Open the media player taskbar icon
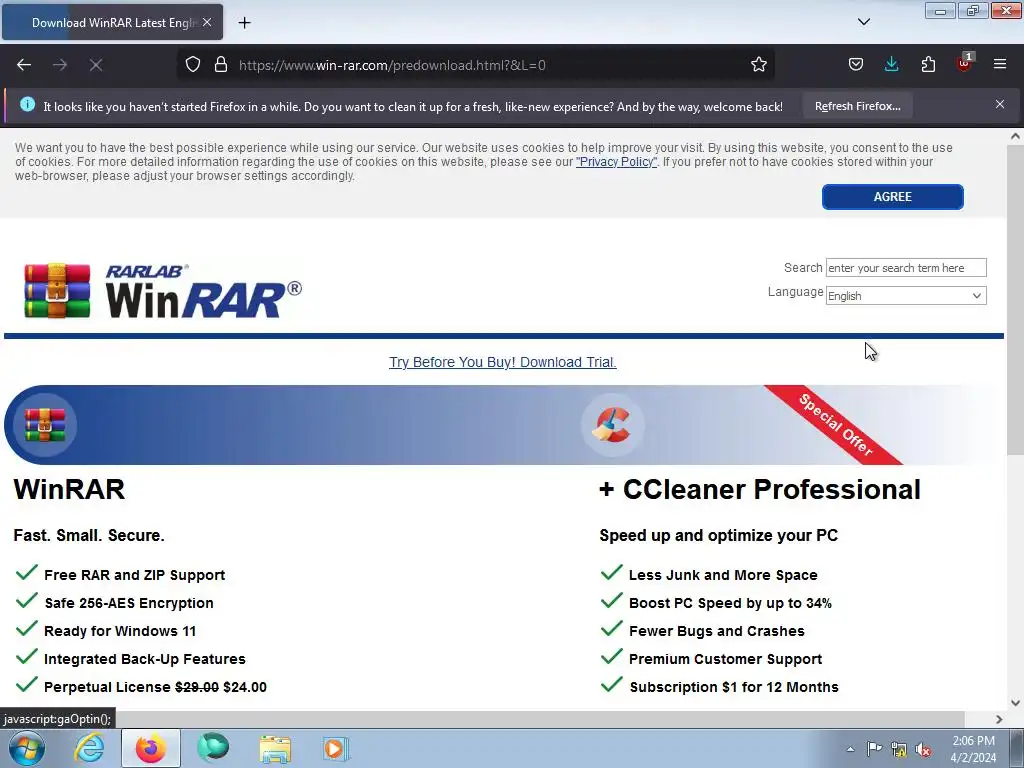 coord(336,748)
